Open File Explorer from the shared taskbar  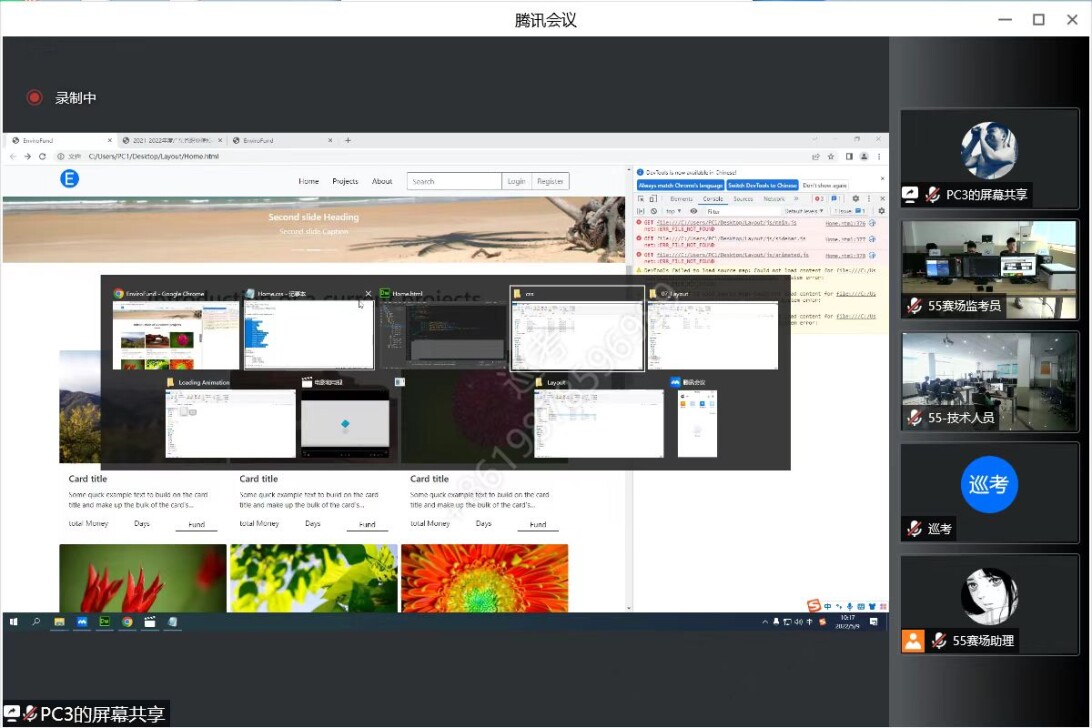59,621
